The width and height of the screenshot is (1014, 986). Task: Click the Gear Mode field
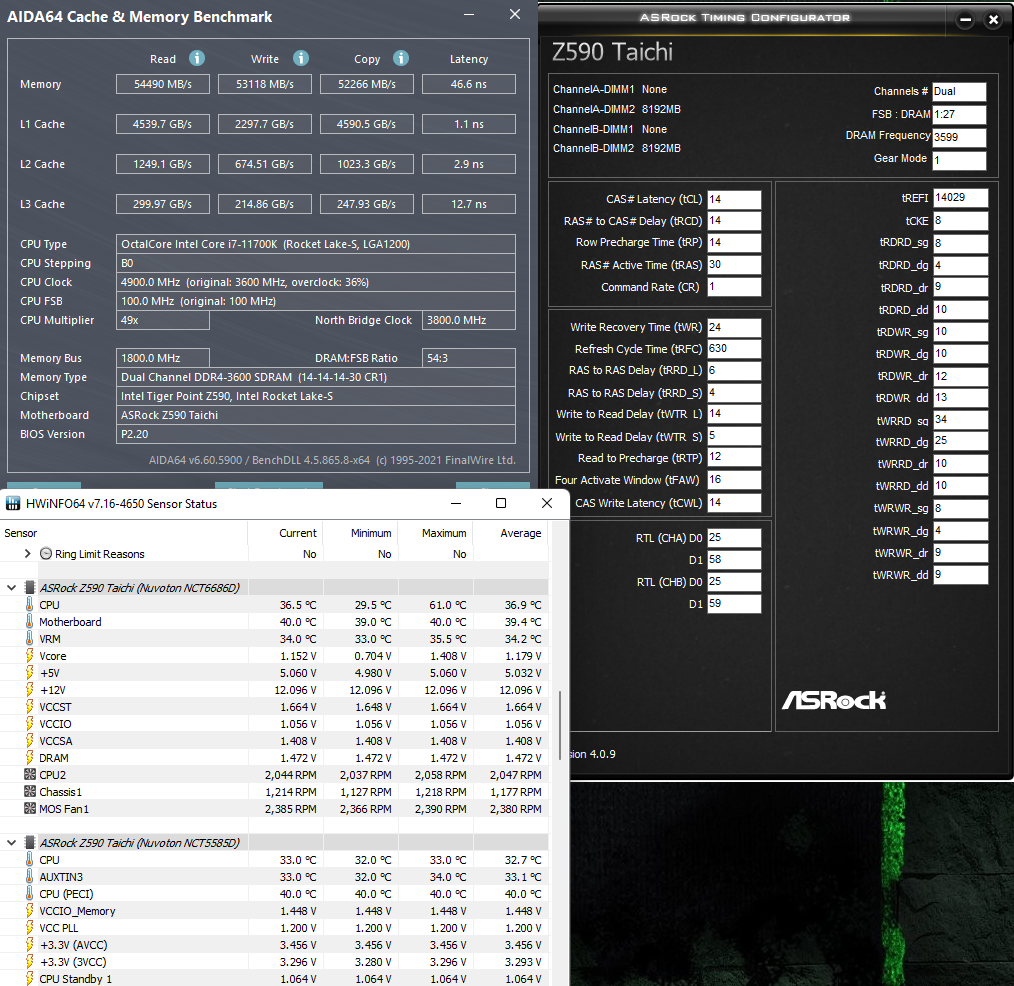(959, 159)
